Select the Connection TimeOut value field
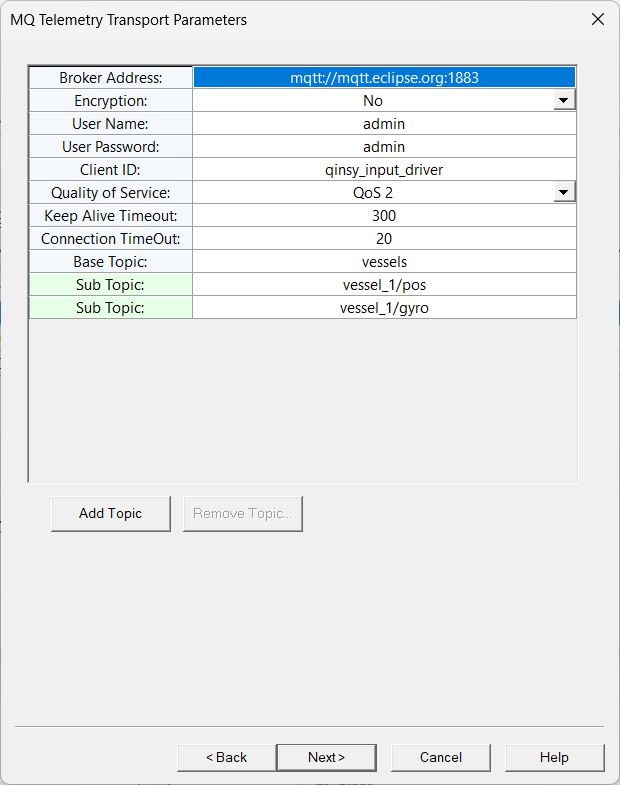Viewport: 620px width, 785px height. click(384, 238)
